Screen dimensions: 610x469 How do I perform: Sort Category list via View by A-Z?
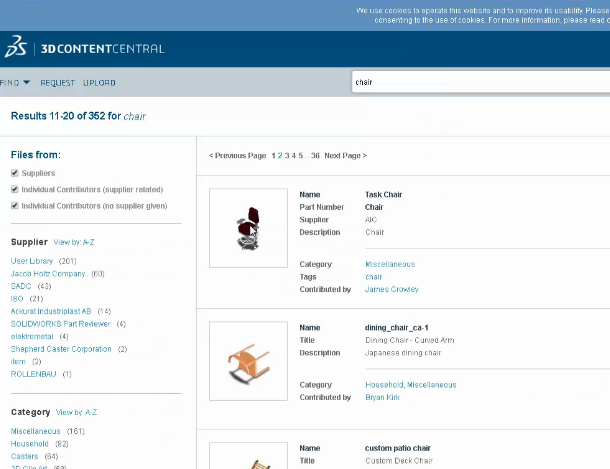(76, 412)
